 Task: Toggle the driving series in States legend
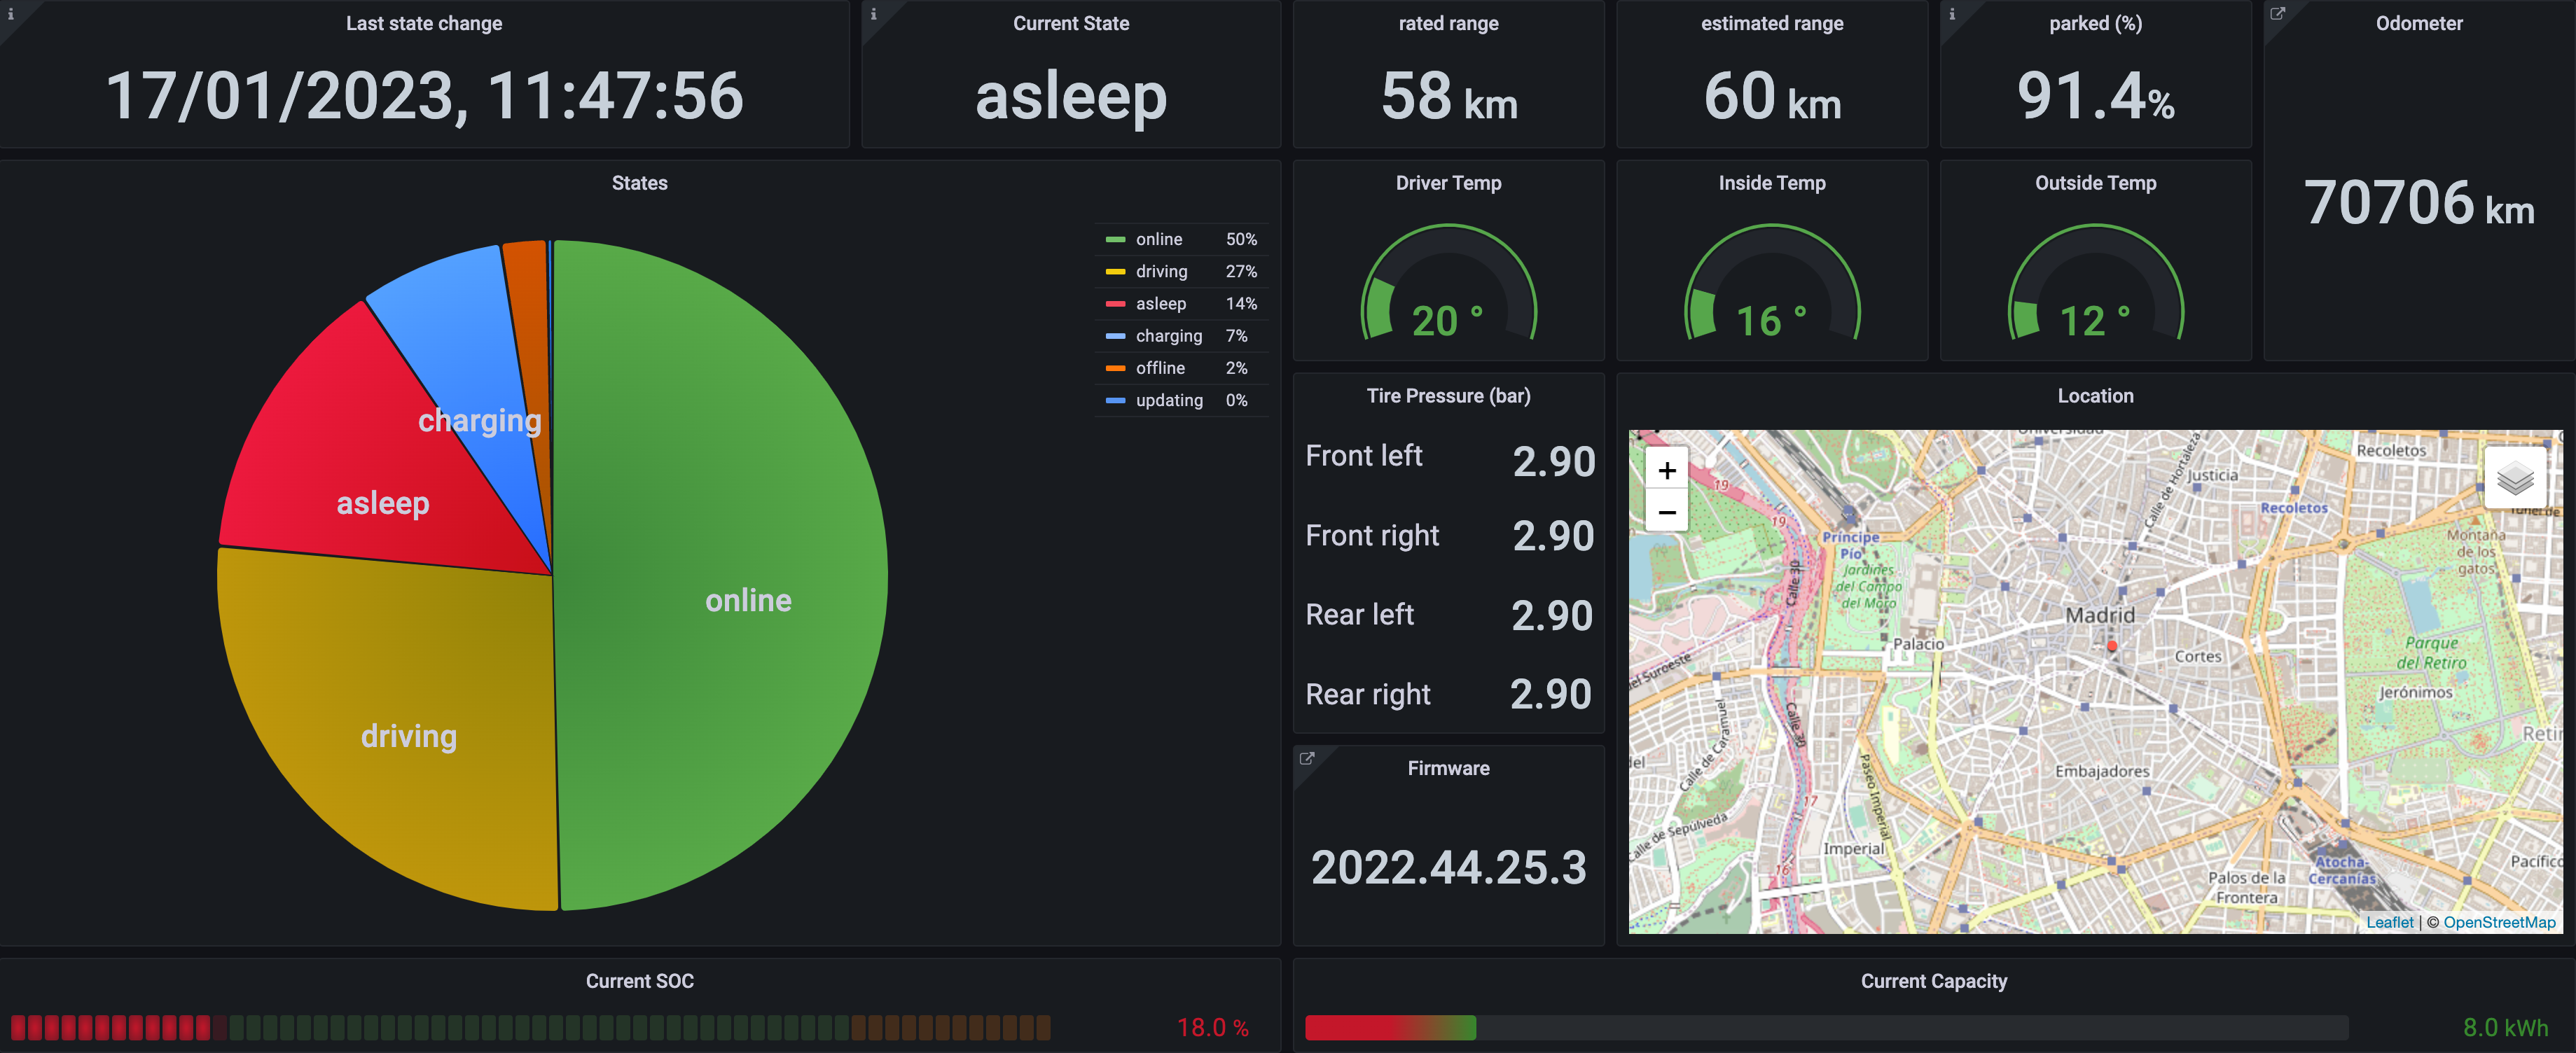(1161, 271)
